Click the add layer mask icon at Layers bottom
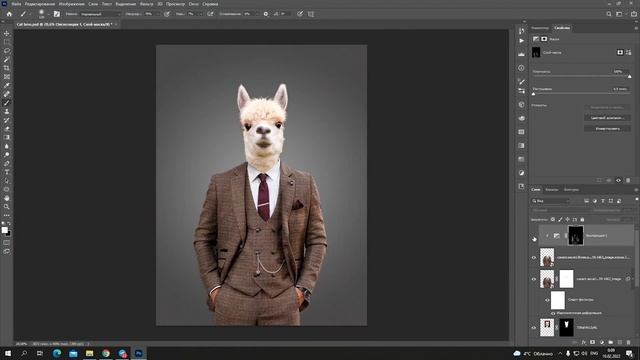 click(593, 342)
